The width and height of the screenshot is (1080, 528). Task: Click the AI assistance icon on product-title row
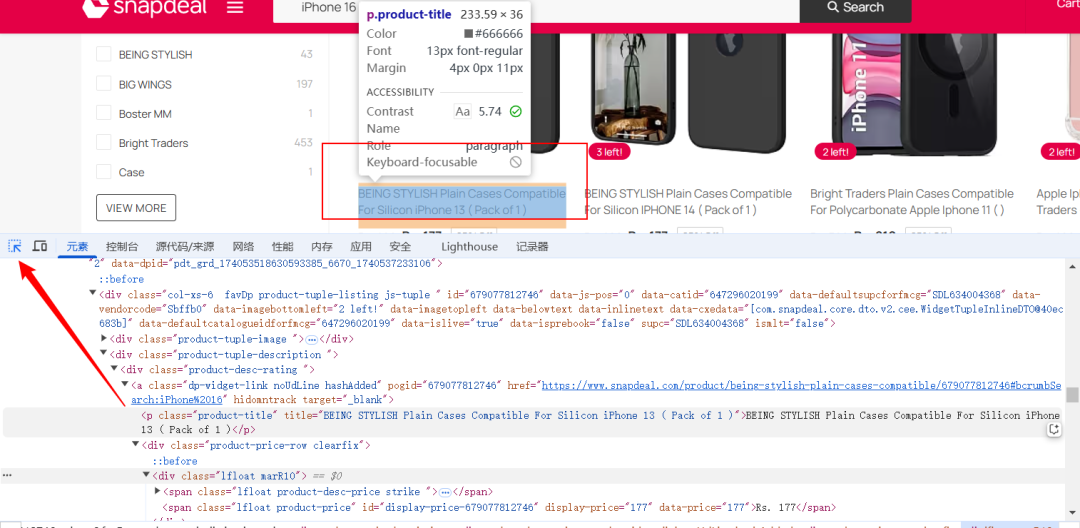[1053, 430]
